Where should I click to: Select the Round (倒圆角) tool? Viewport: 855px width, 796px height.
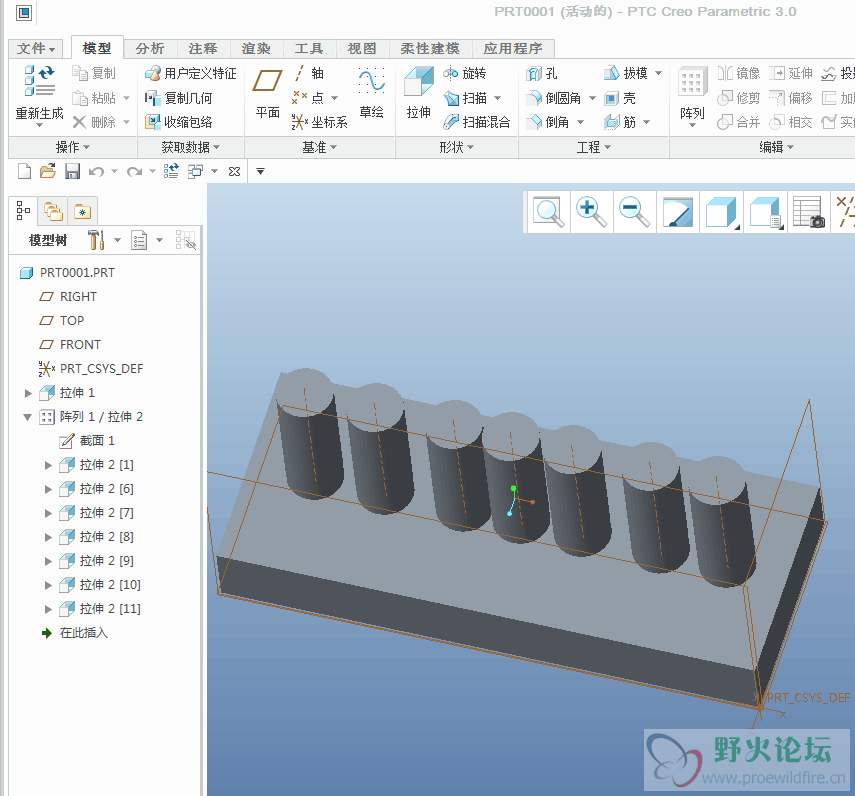553,98
